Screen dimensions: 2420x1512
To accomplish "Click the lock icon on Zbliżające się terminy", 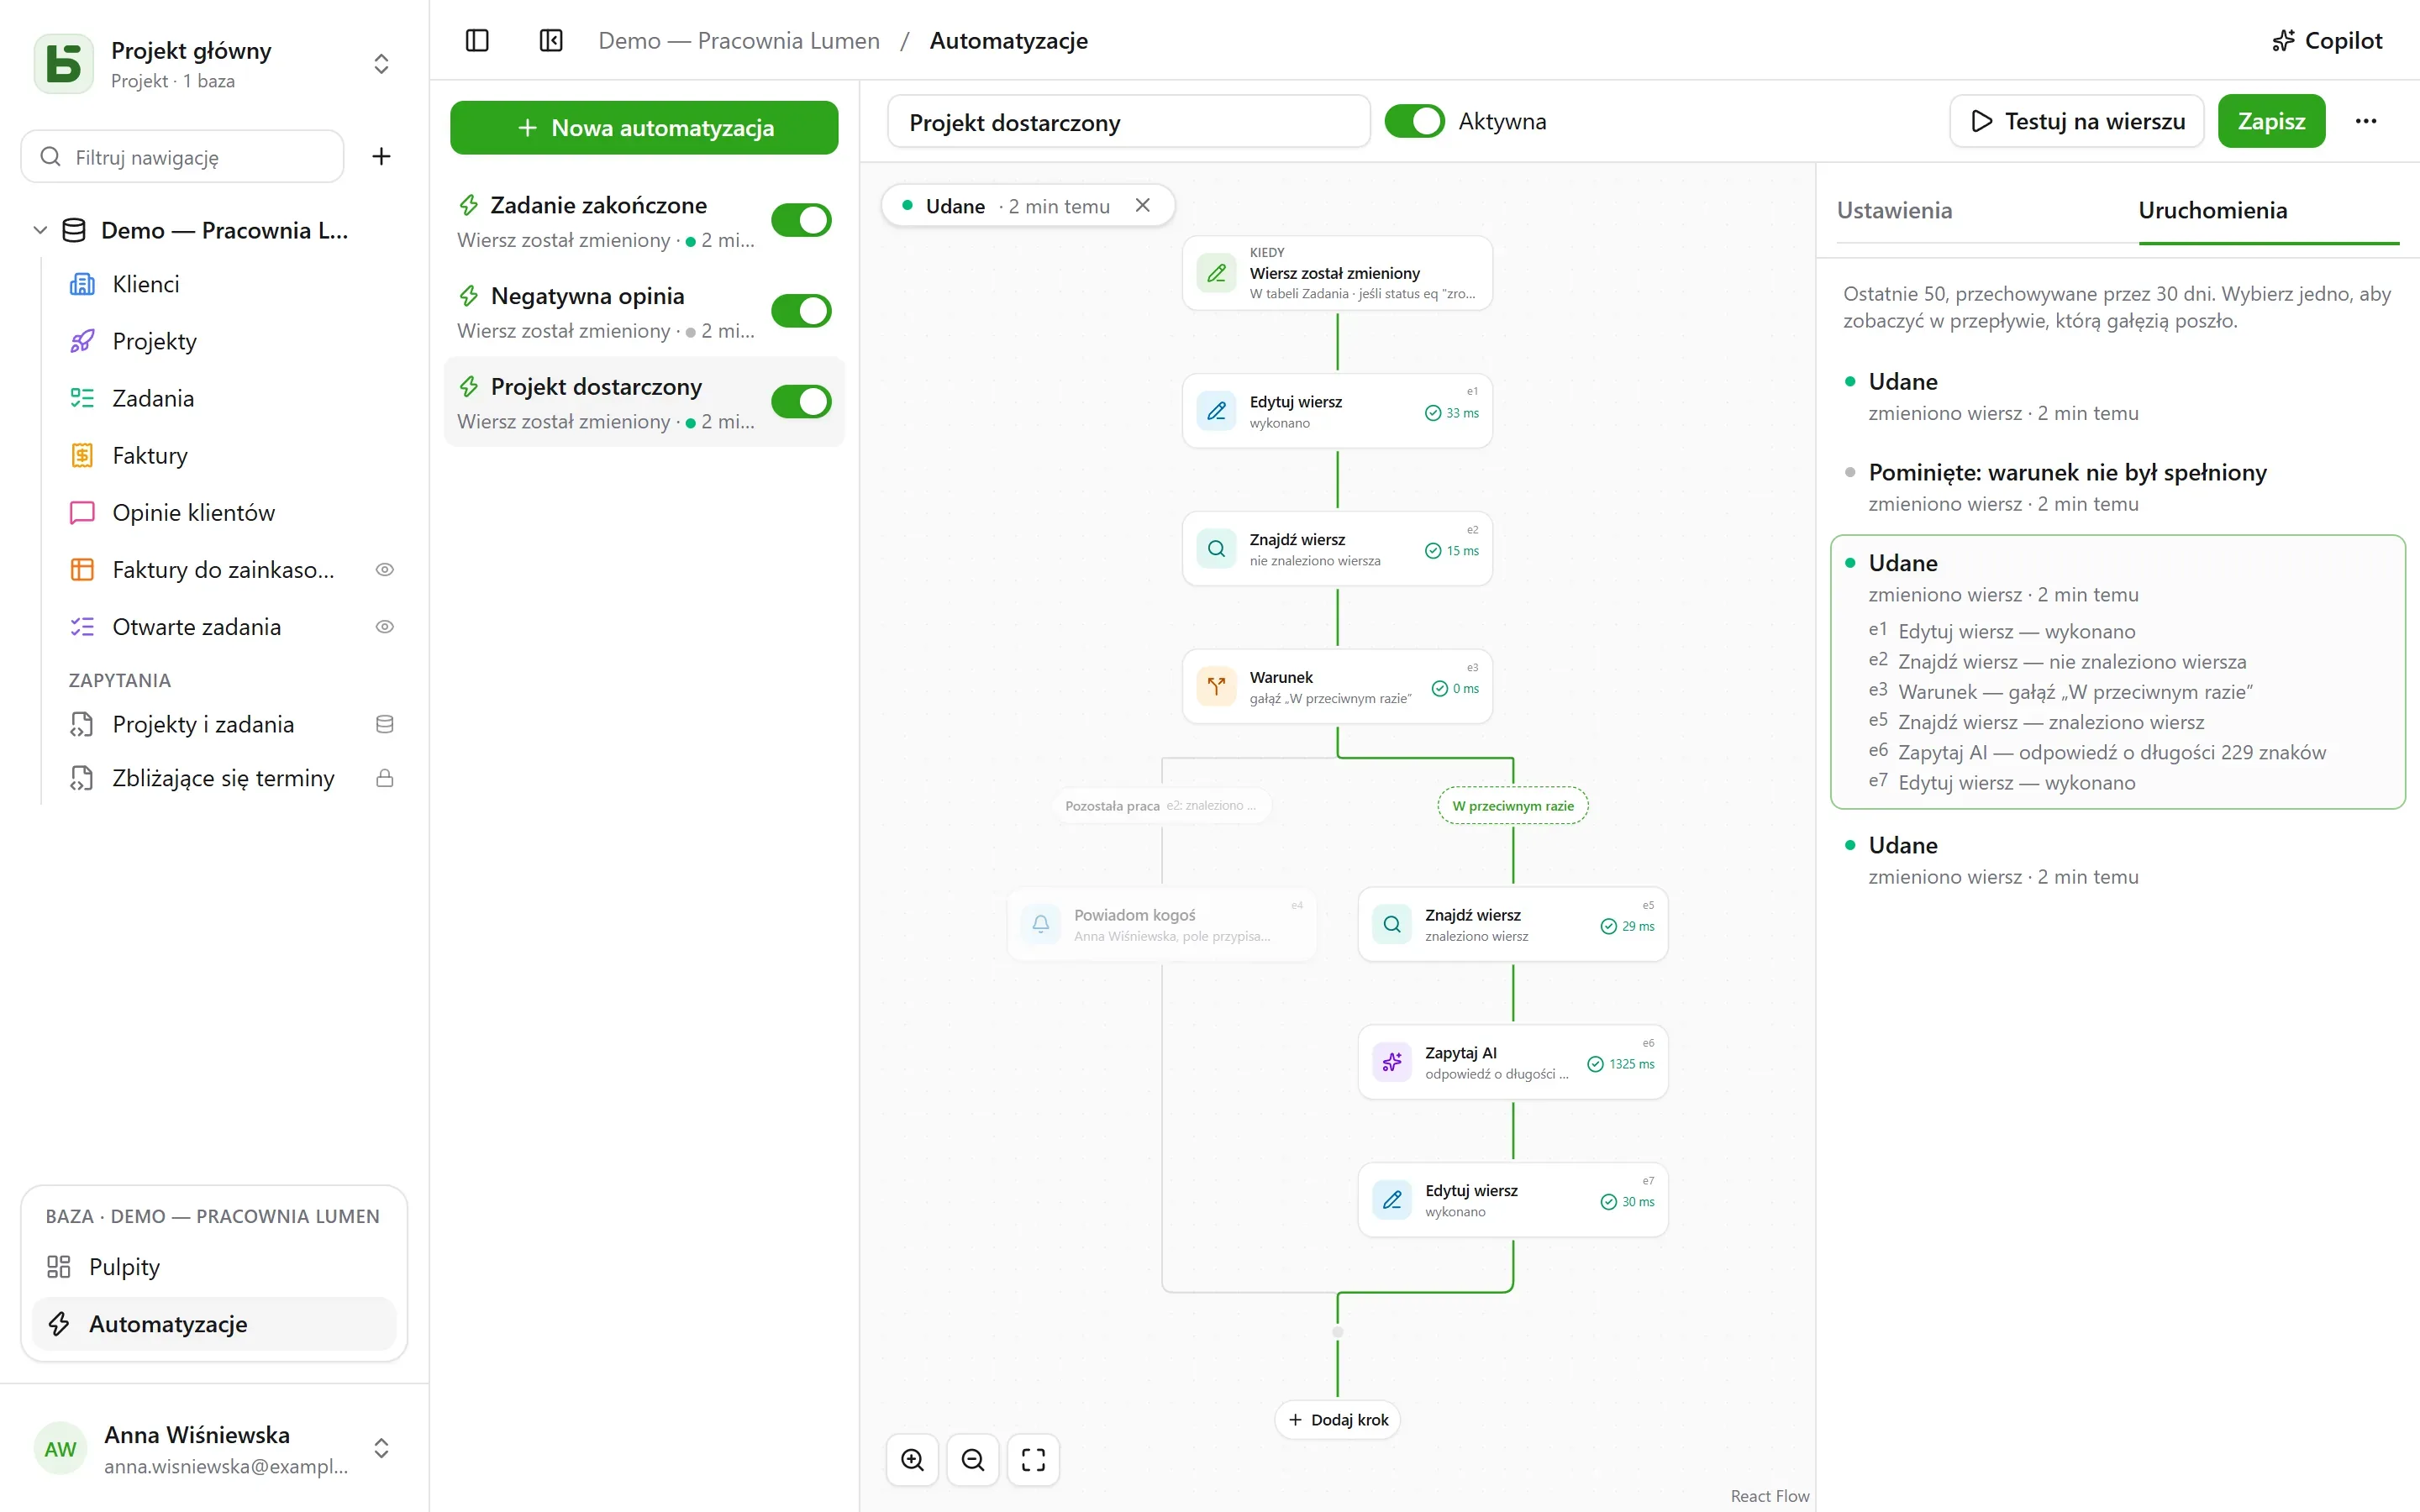I will (x=384, y=778).
